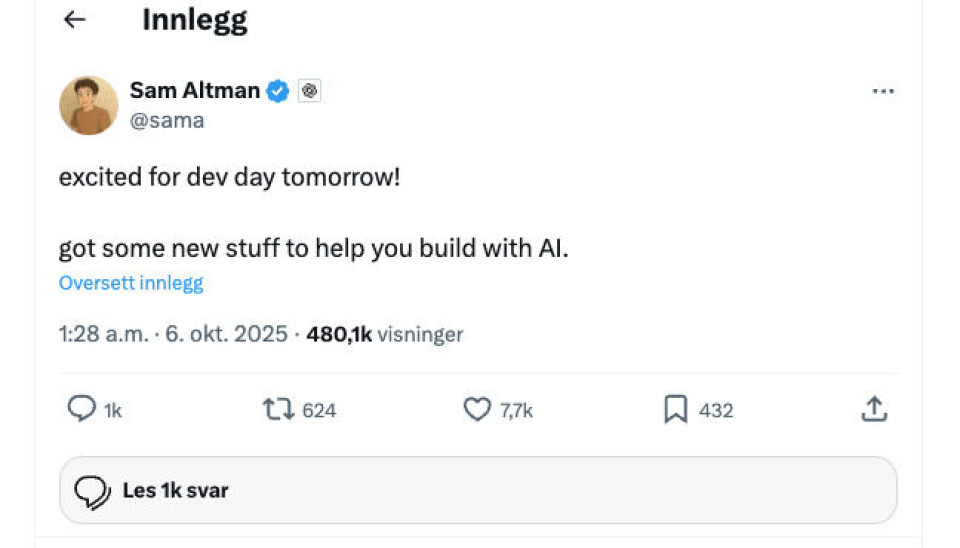Open the Les 1k svar button
960x548 pixels.
coord(478,490)
